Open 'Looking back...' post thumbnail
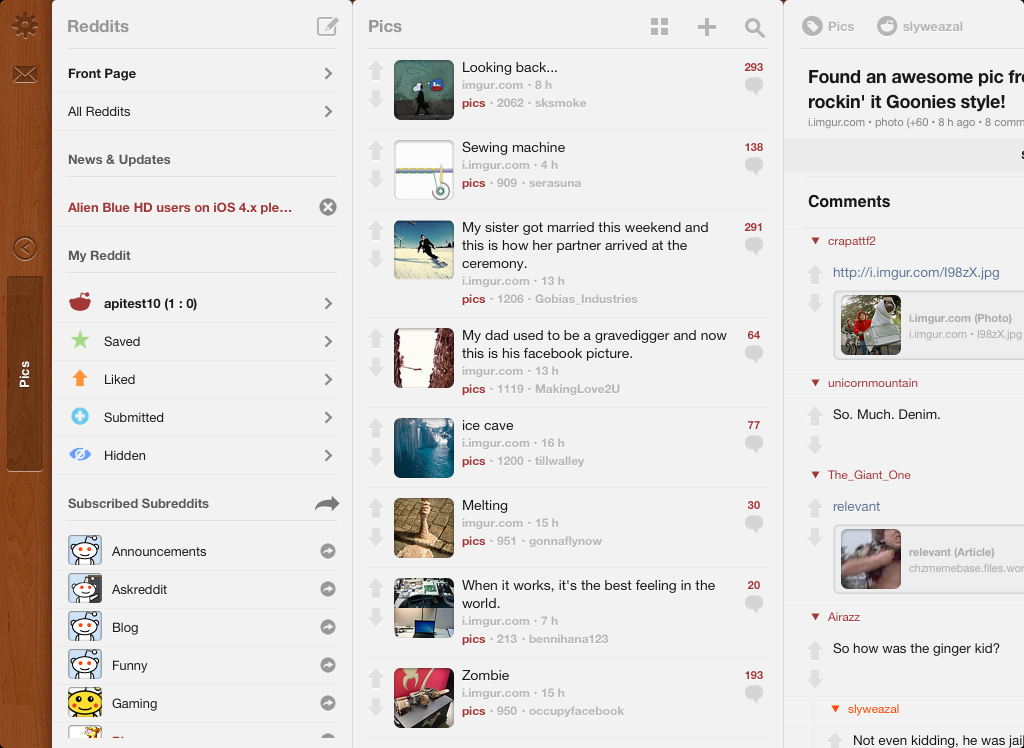Screen dimensions: 1024x748 pyautogui.click(x=424, y=90)
